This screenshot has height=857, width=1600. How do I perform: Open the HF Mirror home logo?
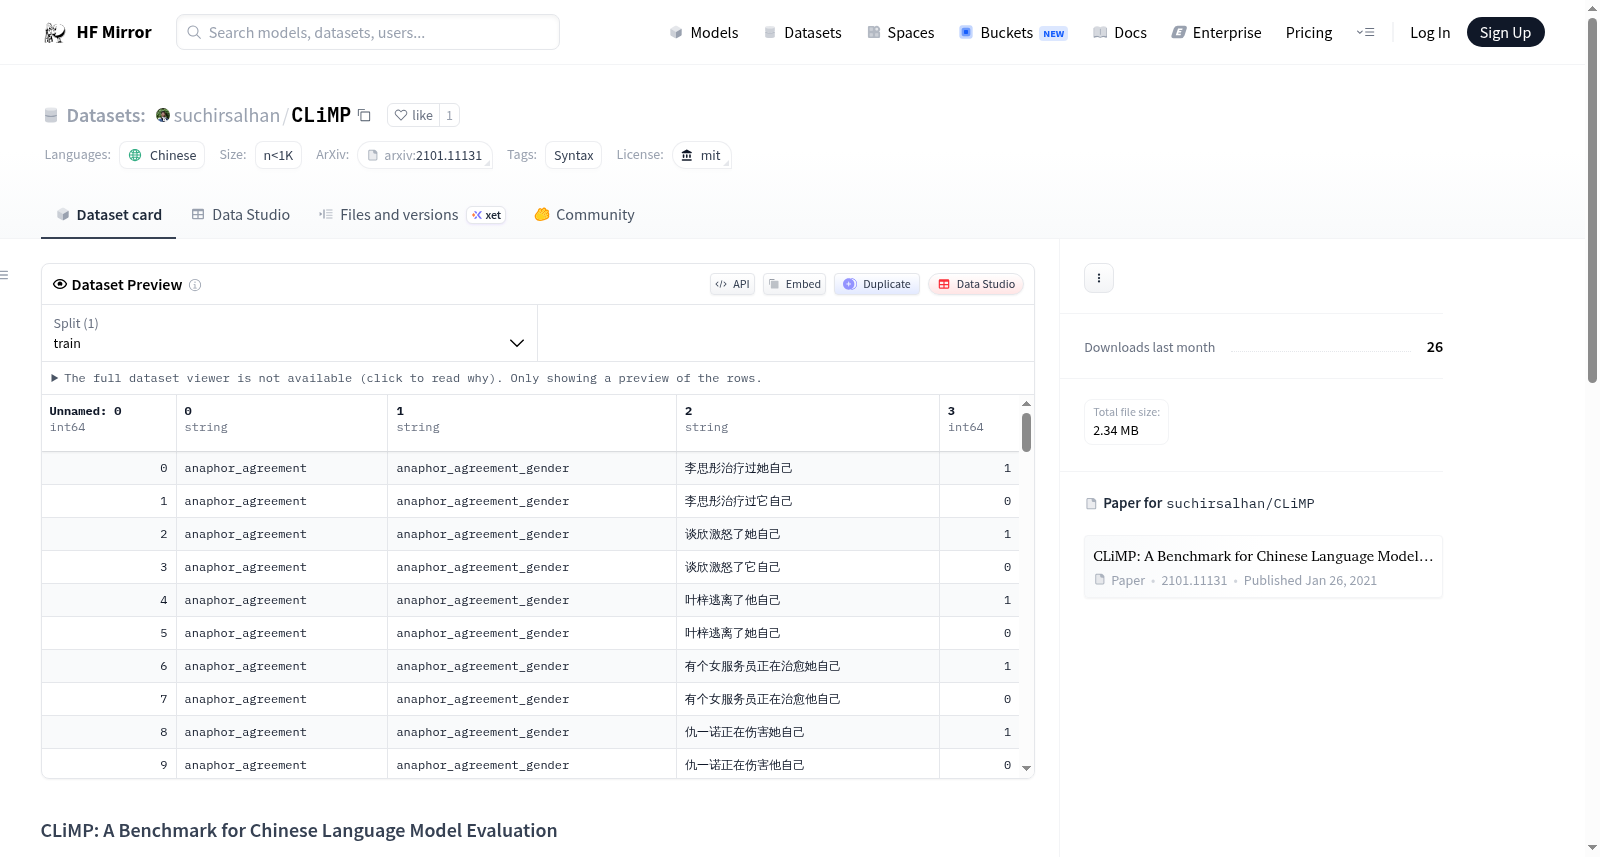(x=97, y=32)
